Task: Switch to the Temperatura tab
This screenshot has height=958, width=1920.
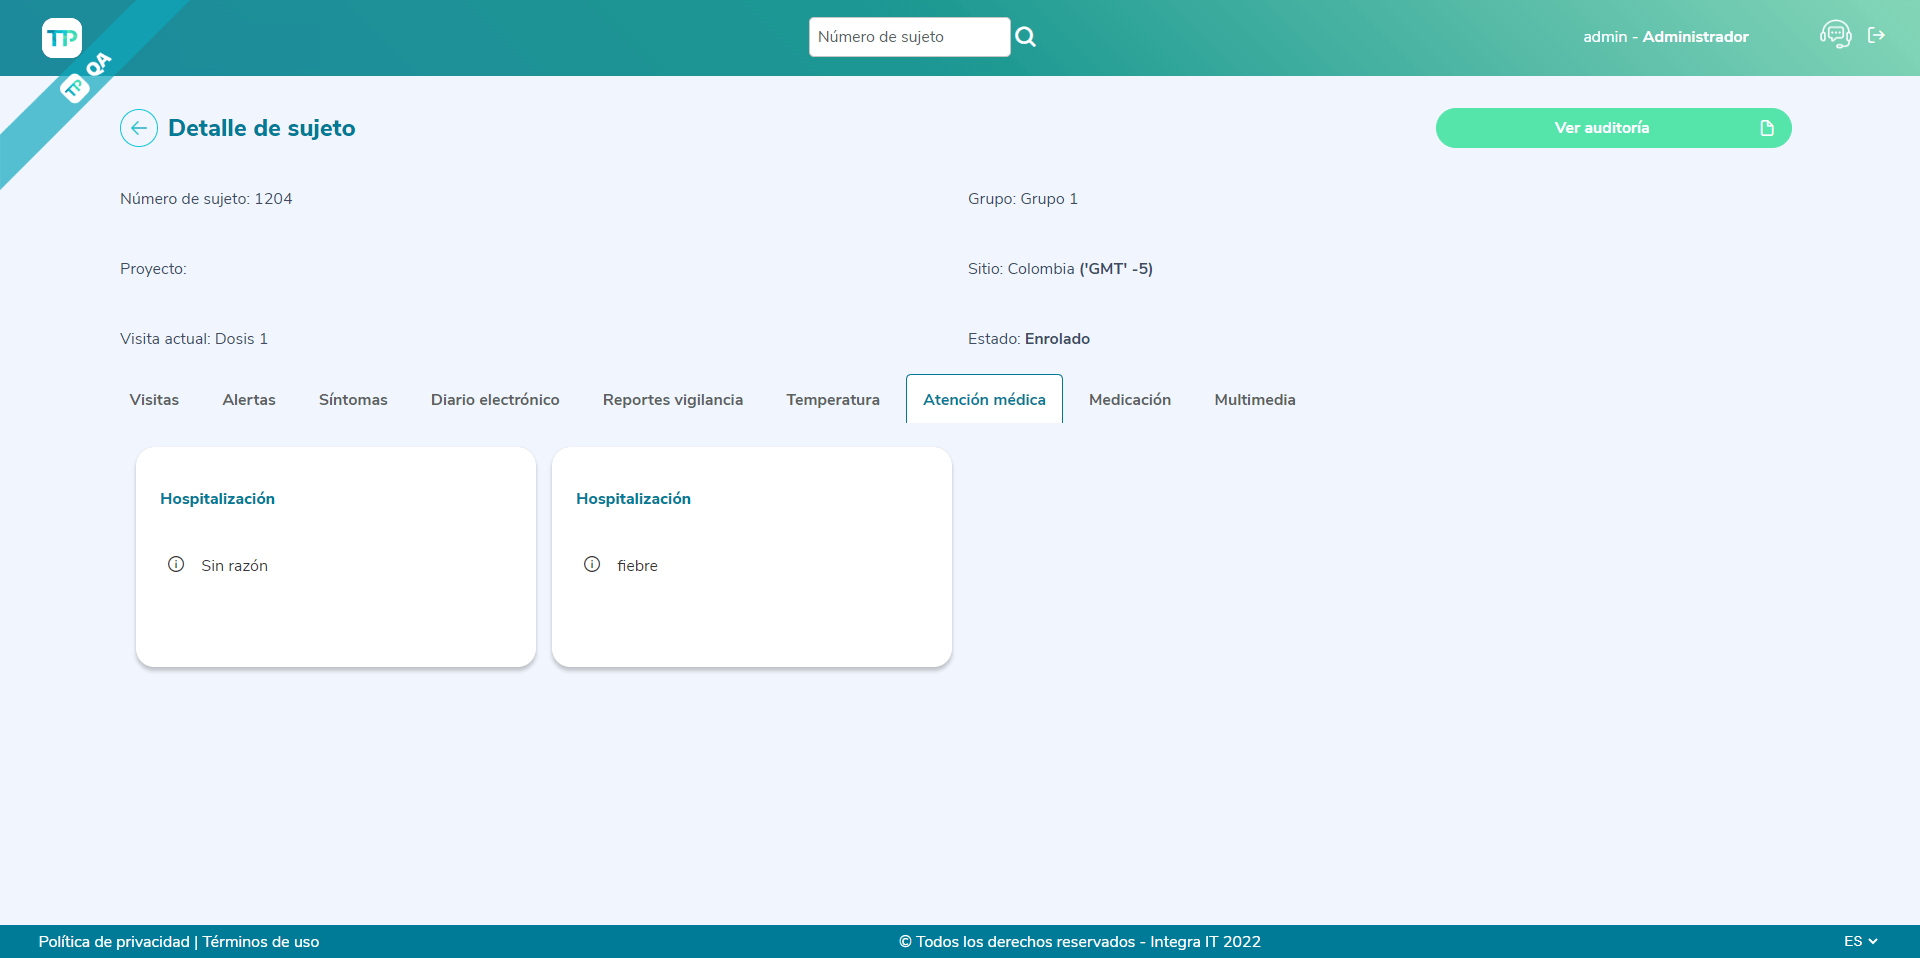Action: [x=833, y=399]
